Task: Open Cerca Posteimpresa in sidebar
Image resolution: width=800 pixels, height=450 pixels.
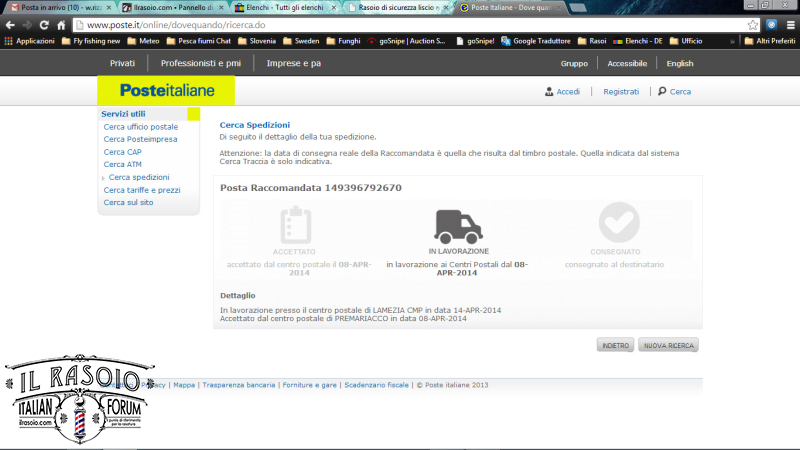Action: tap(140, 139)
